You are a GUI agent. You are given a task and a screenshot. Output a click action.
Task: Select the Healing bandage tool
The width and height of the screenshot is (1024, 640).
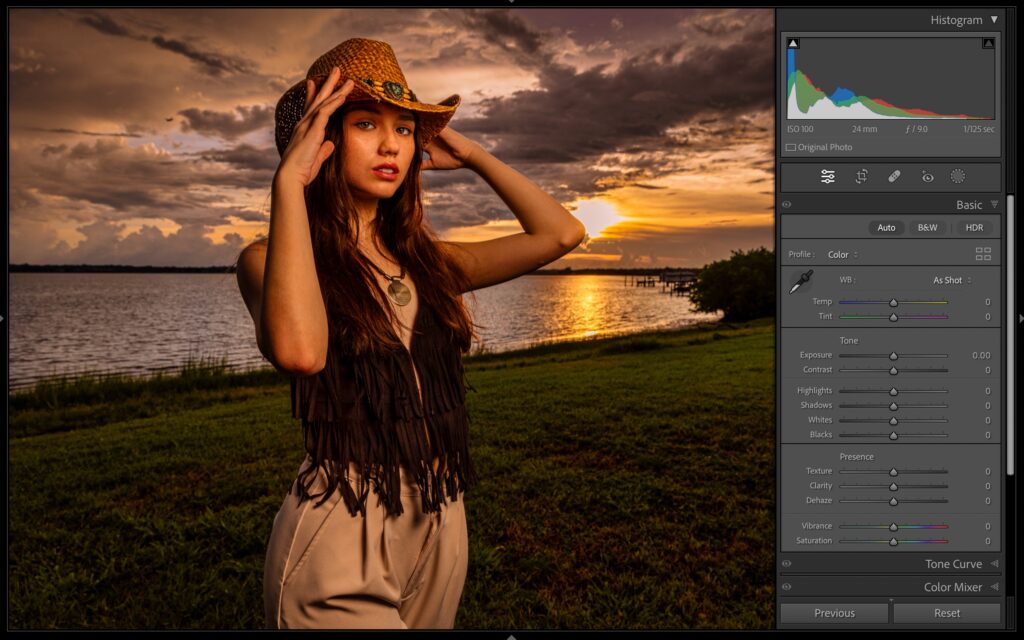(894, 177)
